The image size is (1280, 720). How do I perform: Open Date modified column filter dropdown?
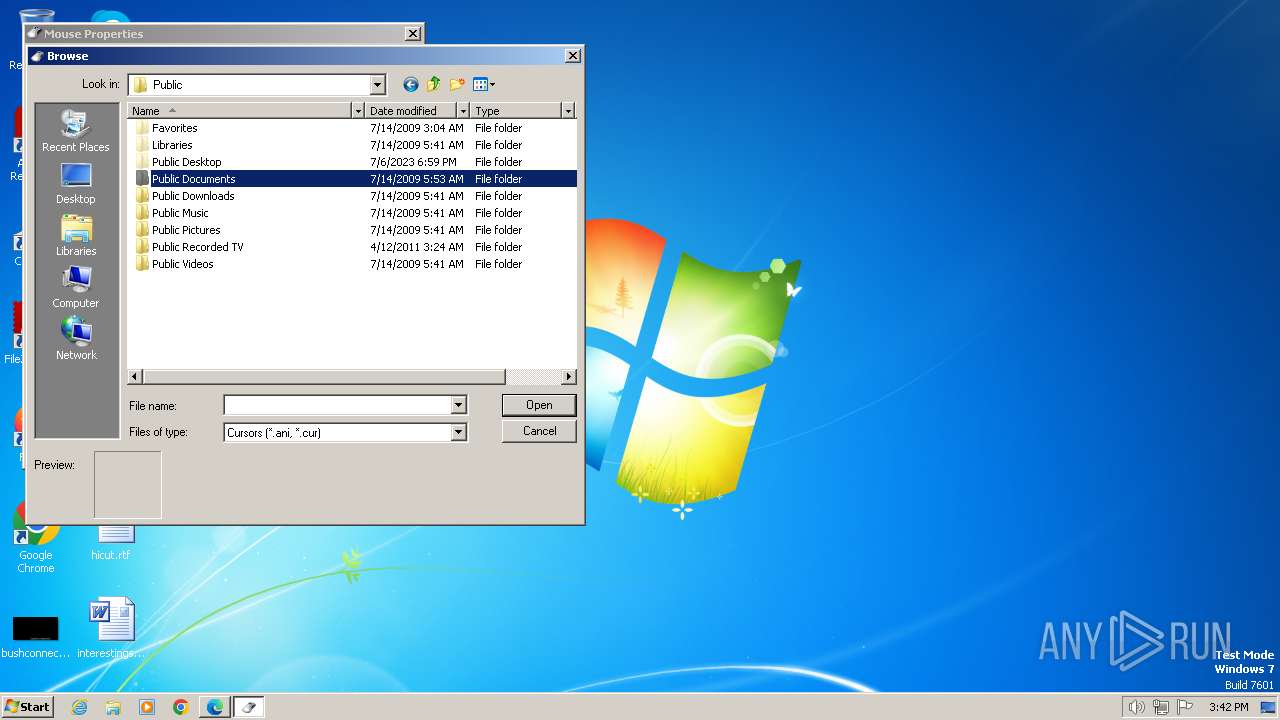click(463, 110)
